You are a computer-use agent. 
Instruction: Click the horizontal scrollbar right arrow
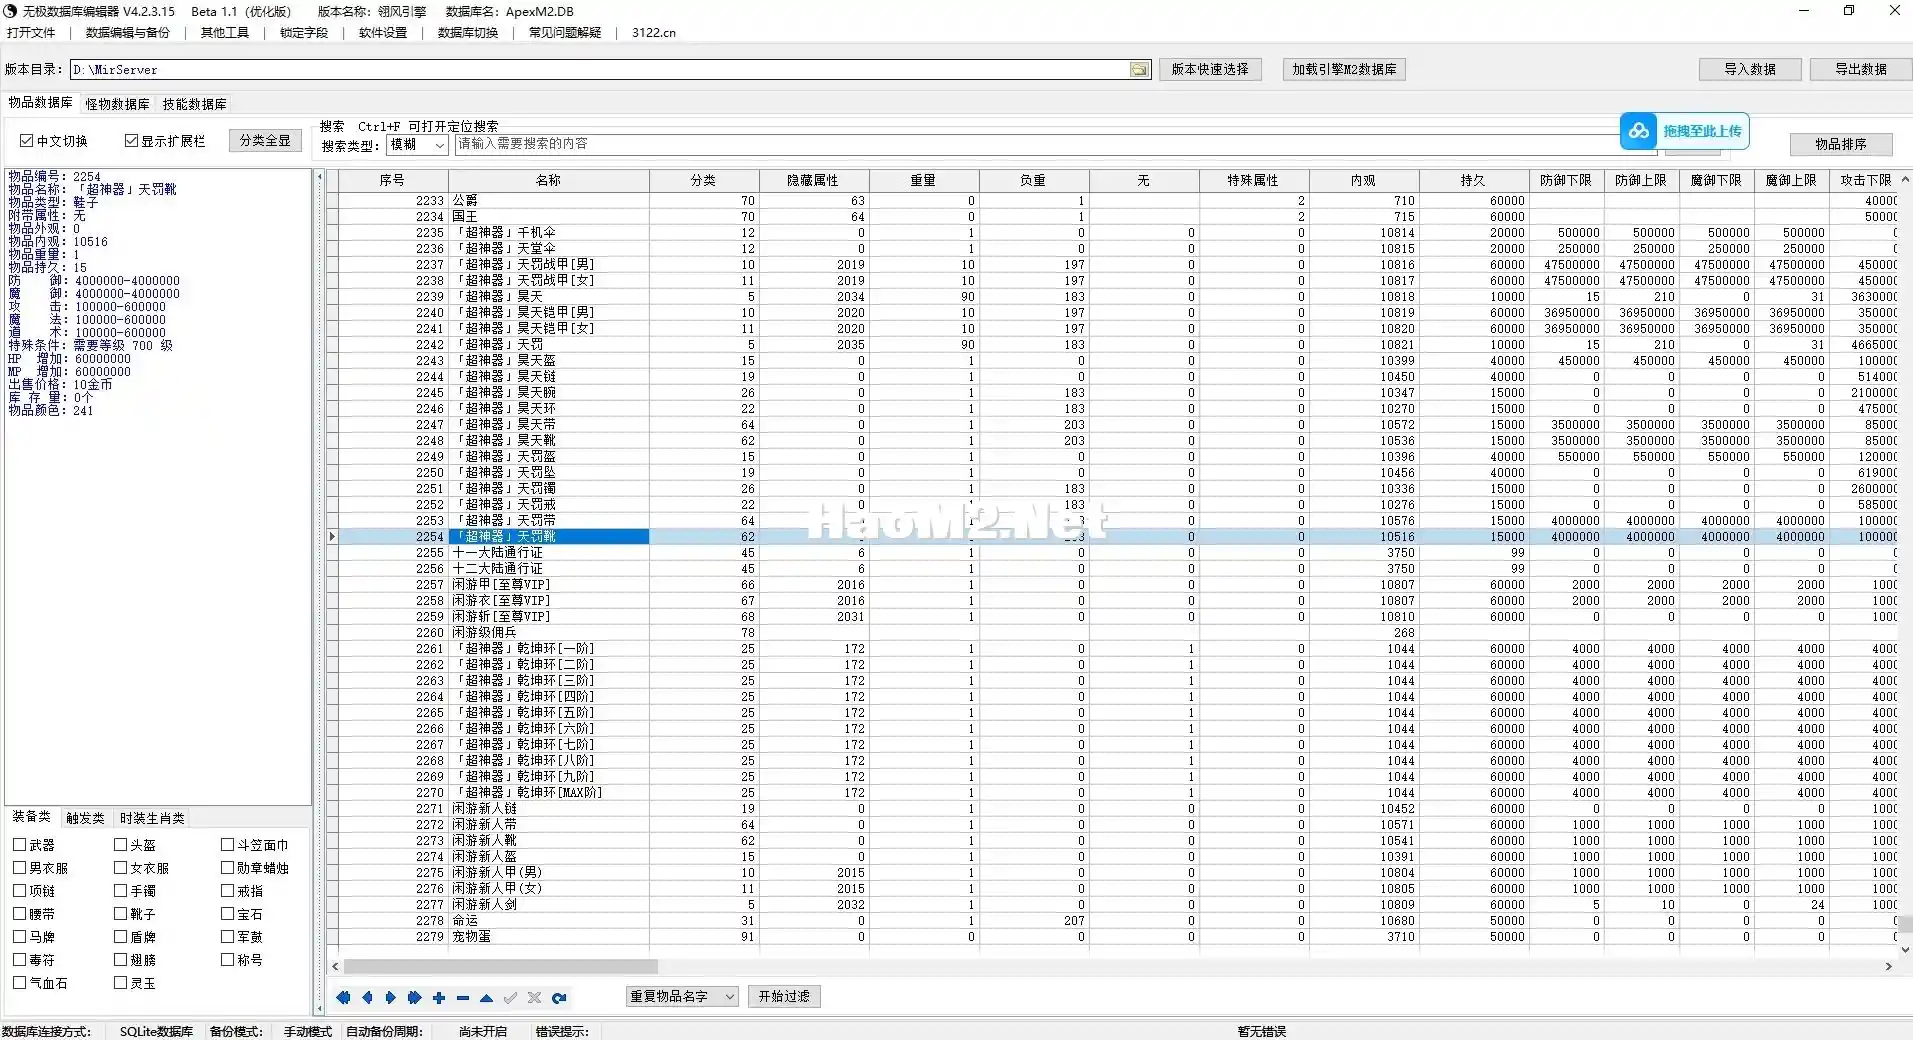point(1888,967)
